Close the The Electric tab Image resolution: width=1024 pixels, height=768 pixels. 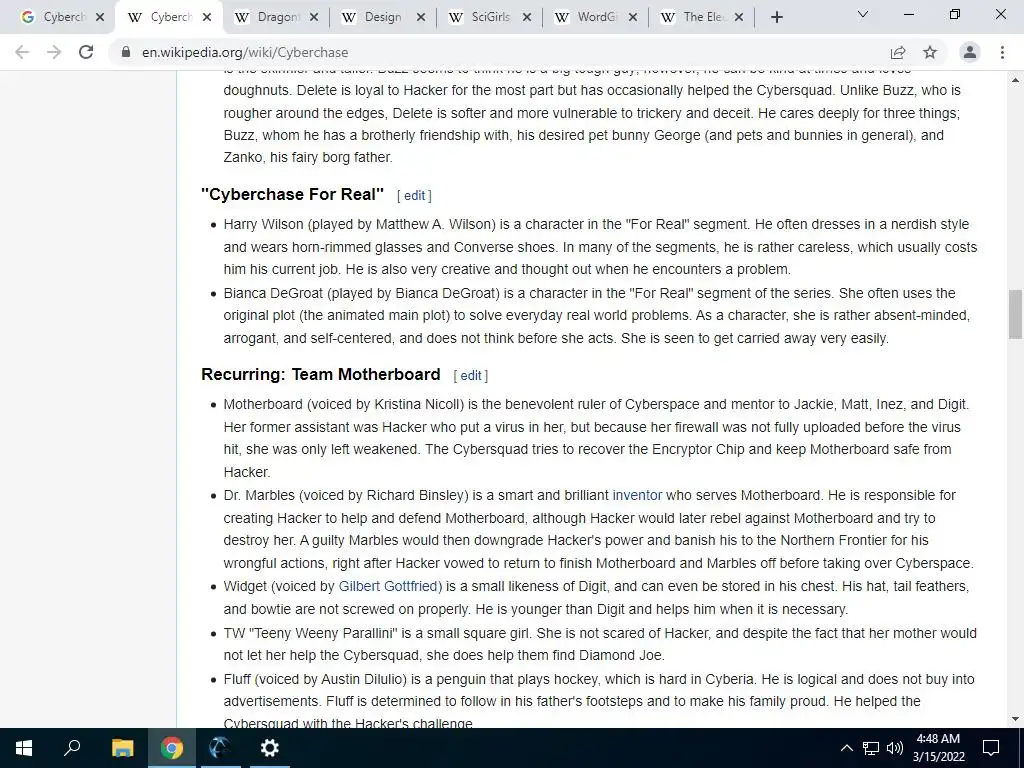[739, 18]
